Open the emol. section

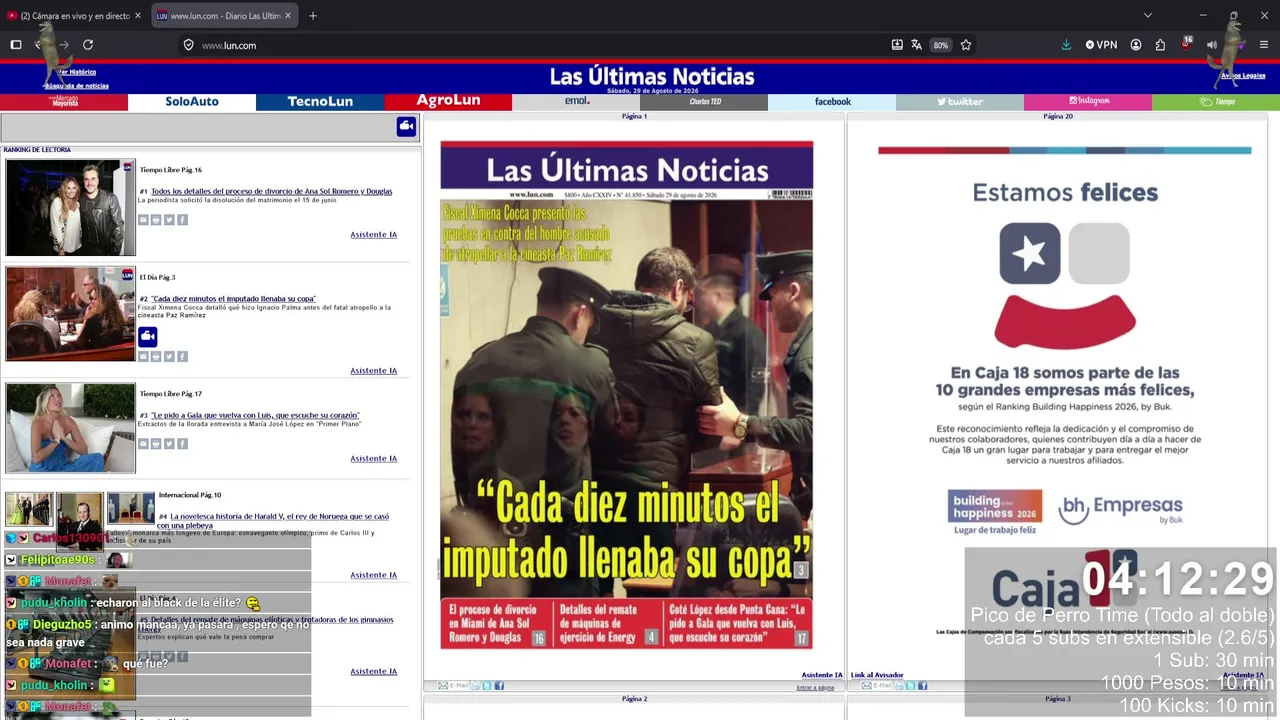(x=576, y=102)
